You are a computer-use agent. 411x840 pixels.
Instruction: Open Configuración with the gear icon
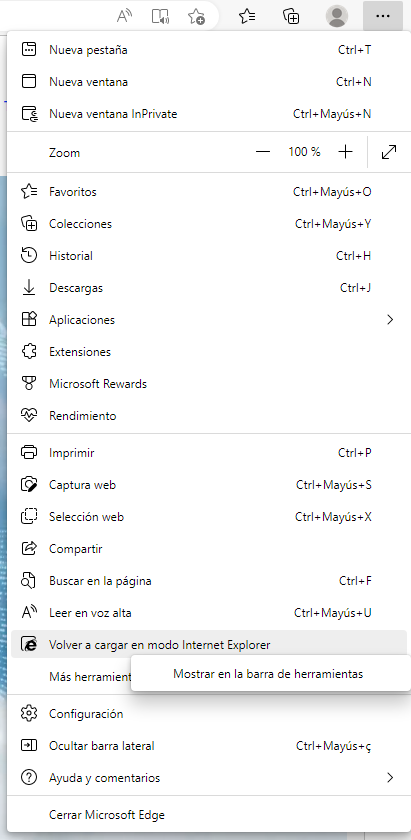28,714
